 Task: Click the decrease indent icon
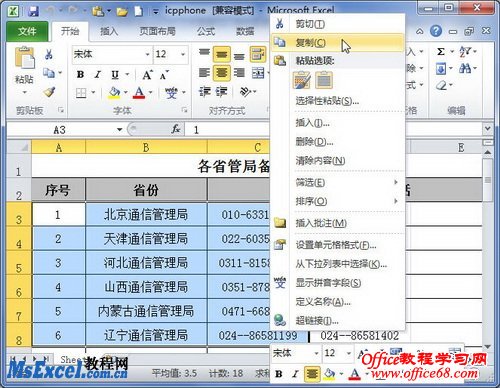204,91
